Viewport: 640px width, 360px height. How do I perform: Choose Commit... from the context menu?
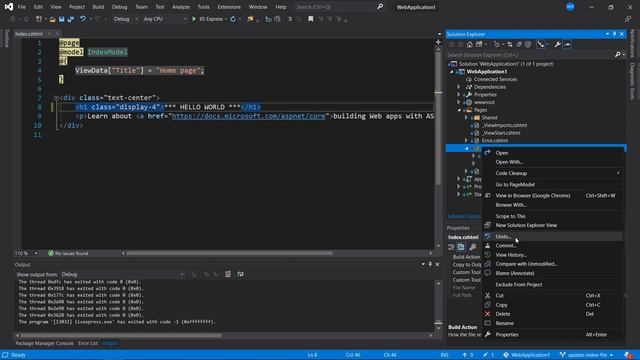coord(553,246)
